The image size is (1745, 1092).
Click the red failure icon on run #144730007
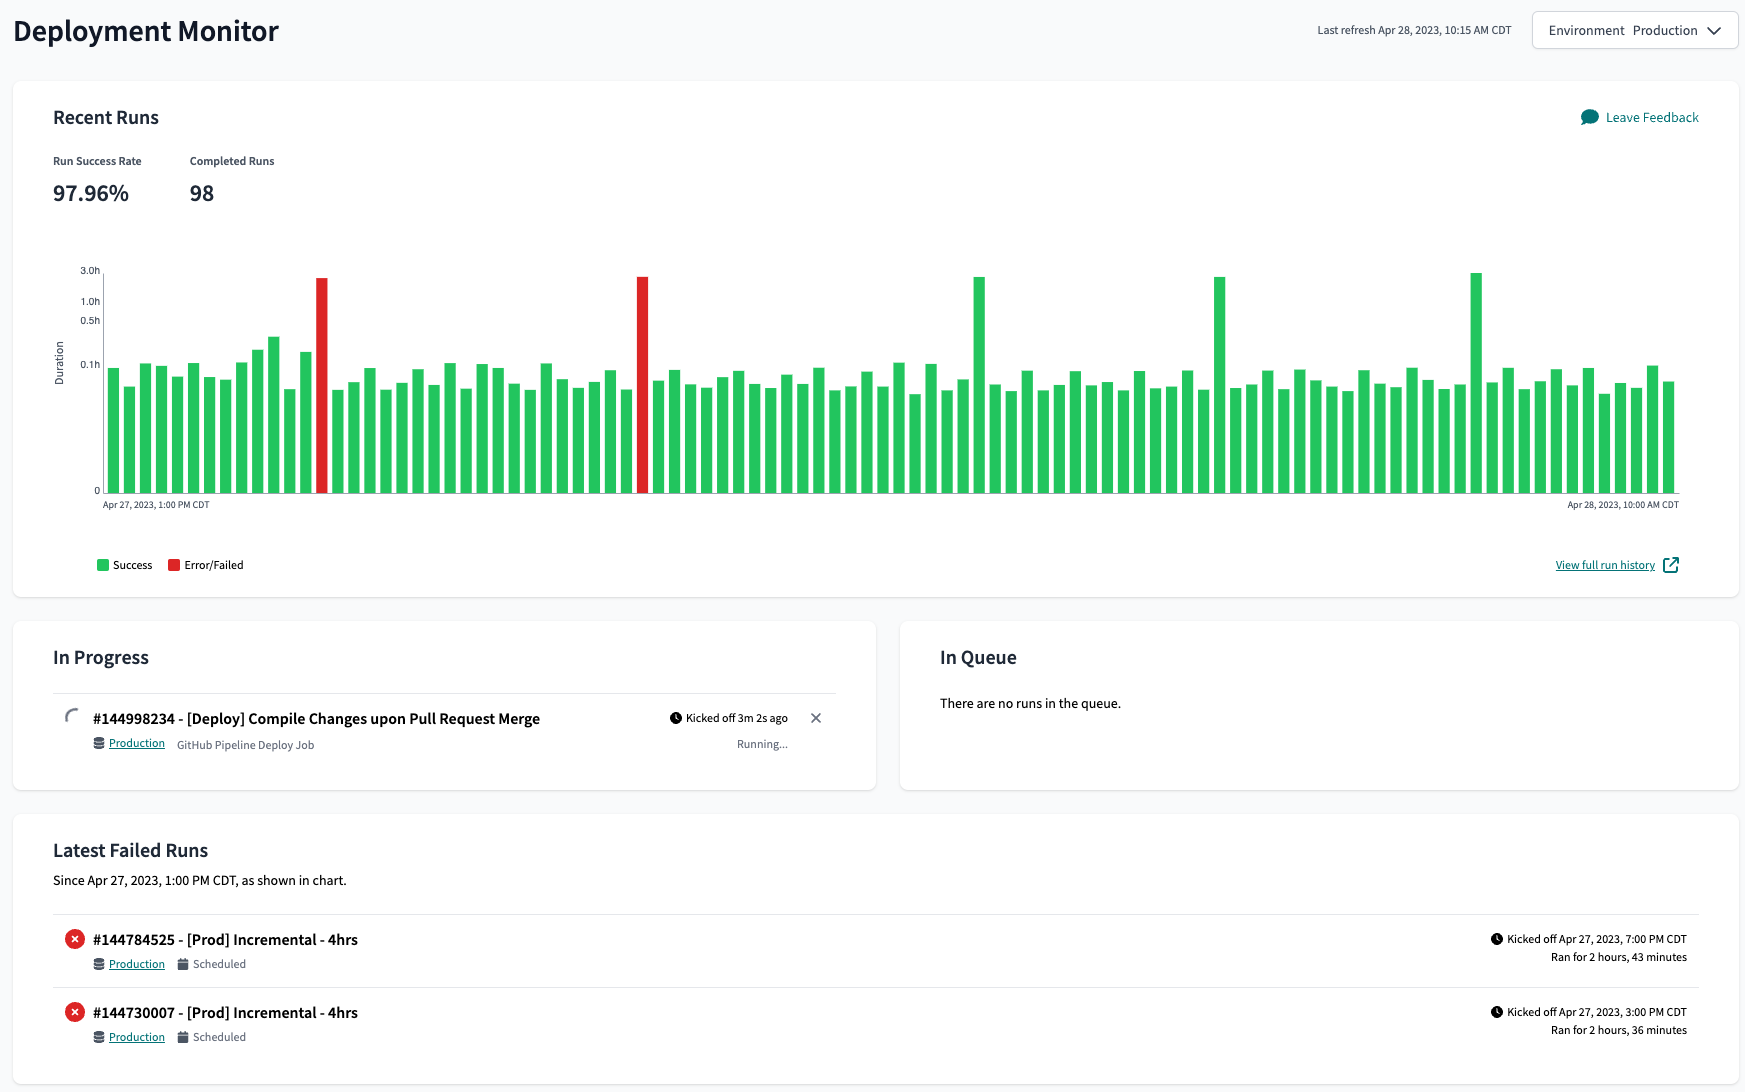[x=74, y=1011]
